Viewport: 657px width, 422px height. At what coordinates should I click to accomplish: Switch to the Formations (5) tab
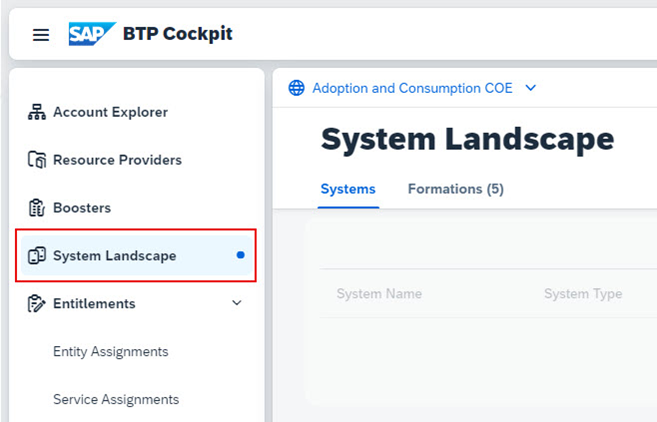pos(455,189)
